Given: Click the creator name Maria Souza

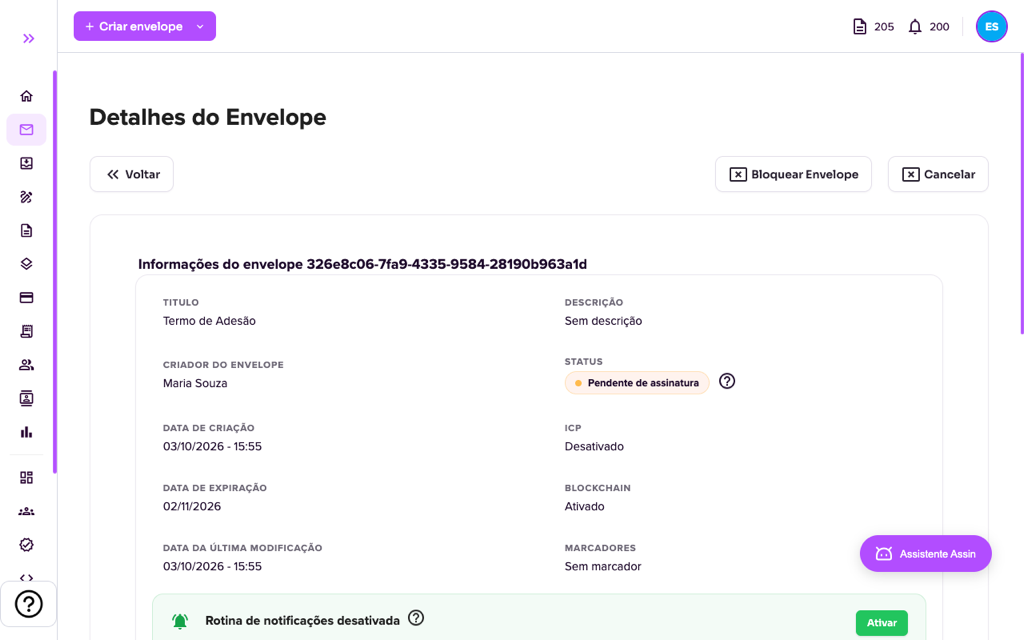Looking at the screenshot, I should coord(195,383).
